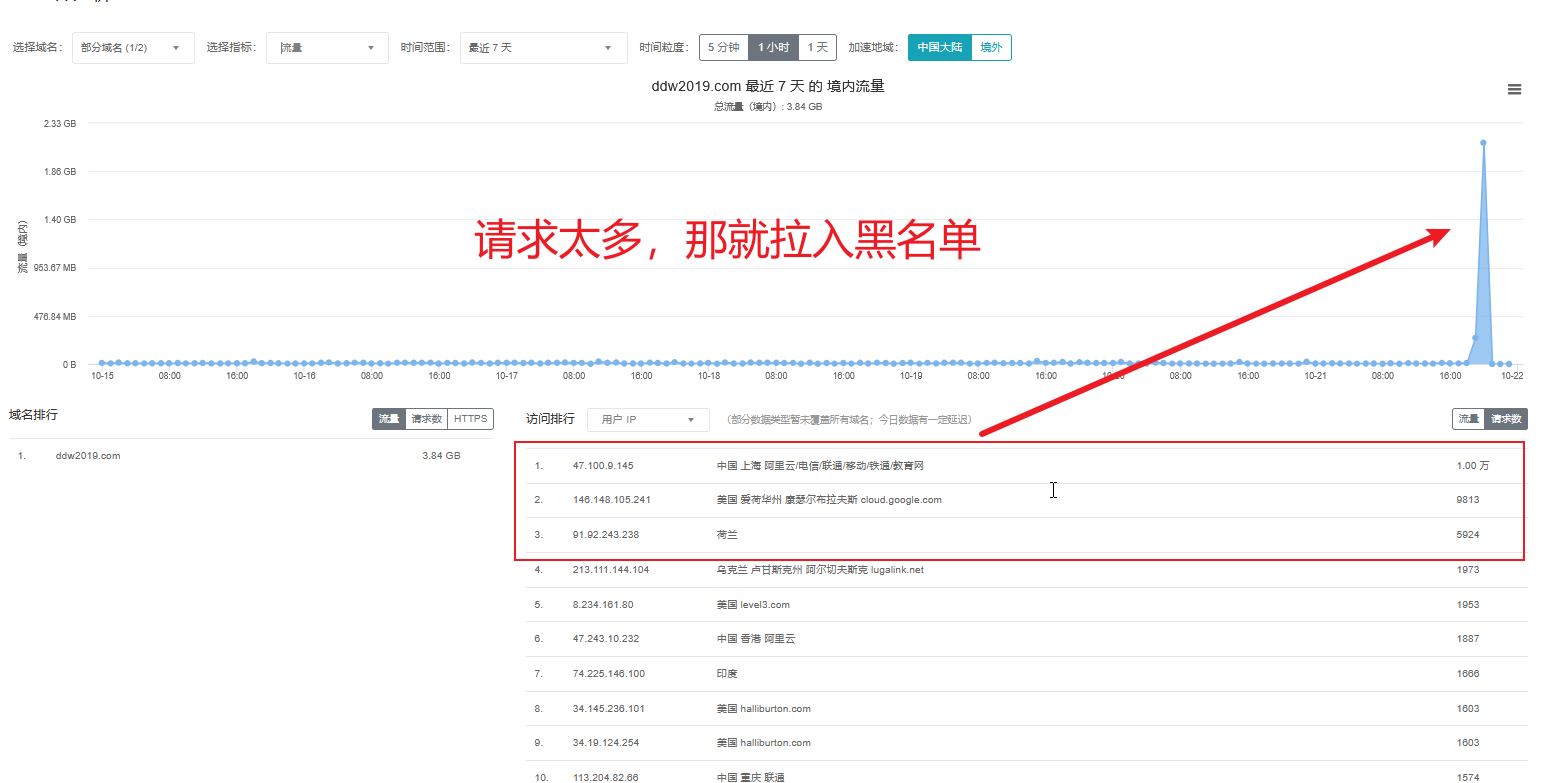
Task: Open the 时间范围 time range dropdown
Action: [x=543, y=48]
